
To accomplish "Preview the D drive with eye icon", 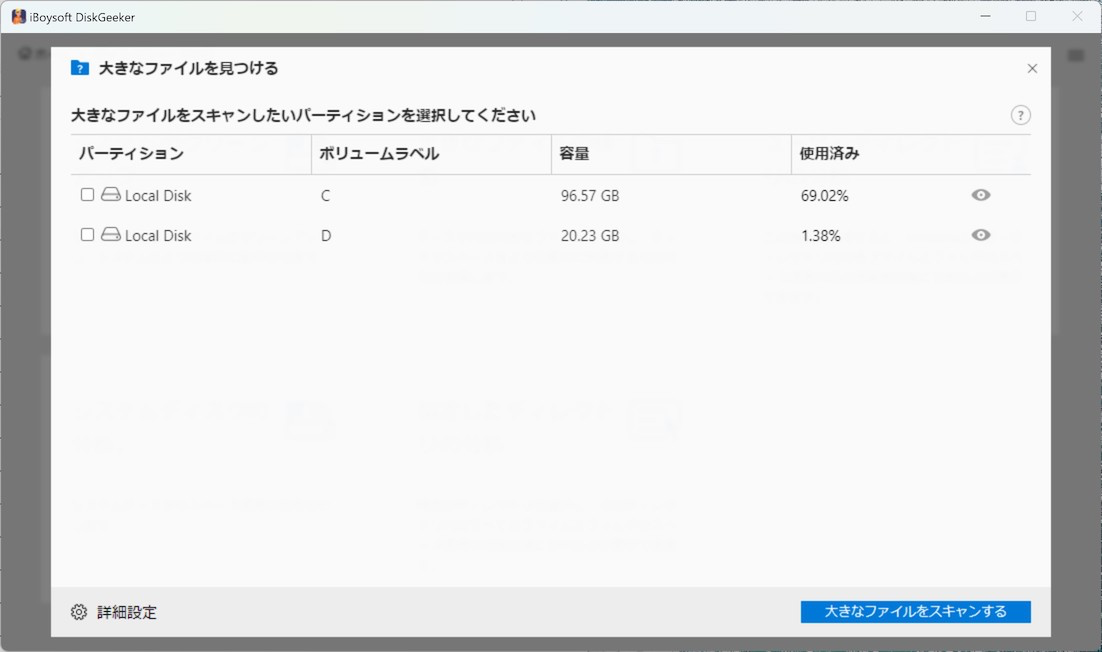I will [981, 235].
